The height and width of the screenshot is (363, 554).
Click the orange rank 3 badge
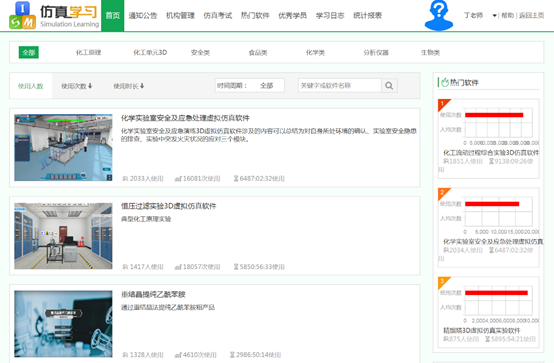[443, 282]
